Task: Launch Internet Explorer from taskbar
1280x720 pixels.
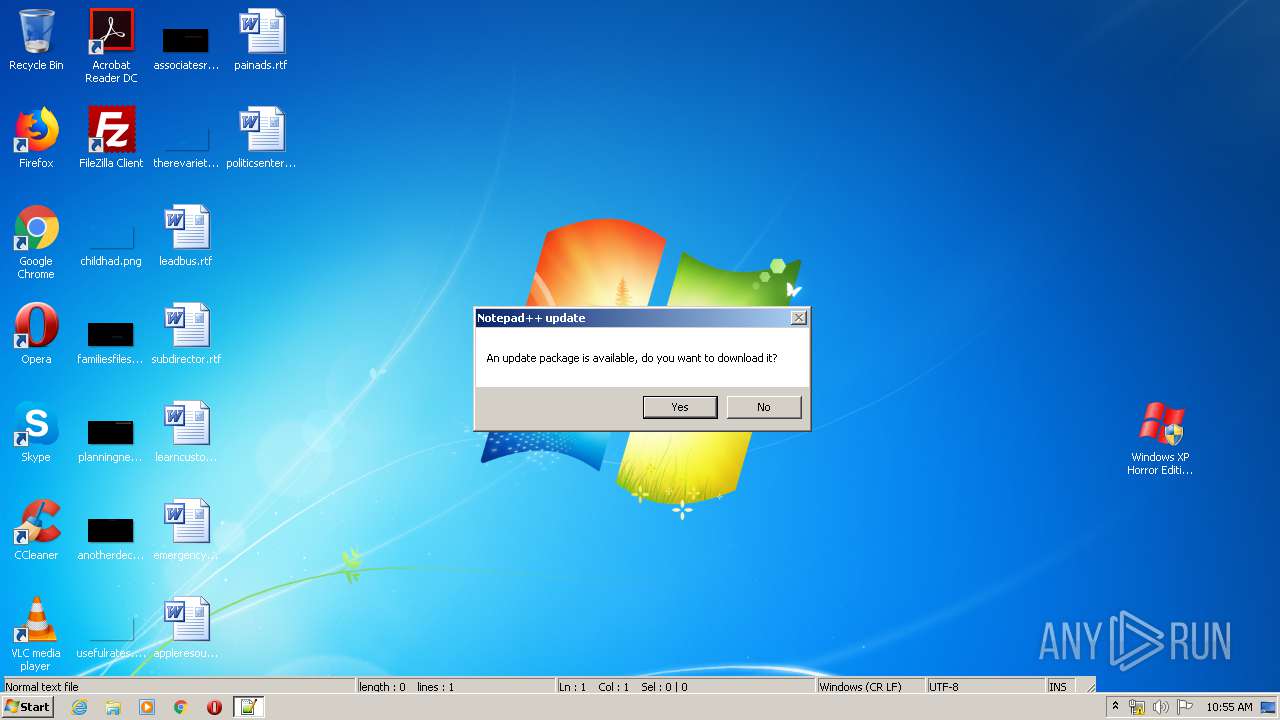Action: (79, 707)
